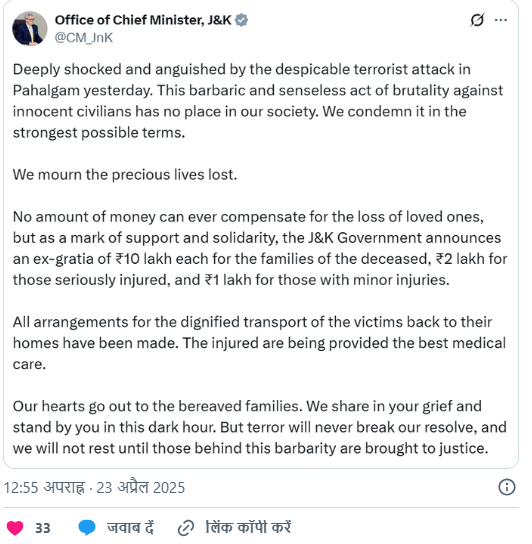Open the @CM_JnK handle link

[x=84, y=37]
